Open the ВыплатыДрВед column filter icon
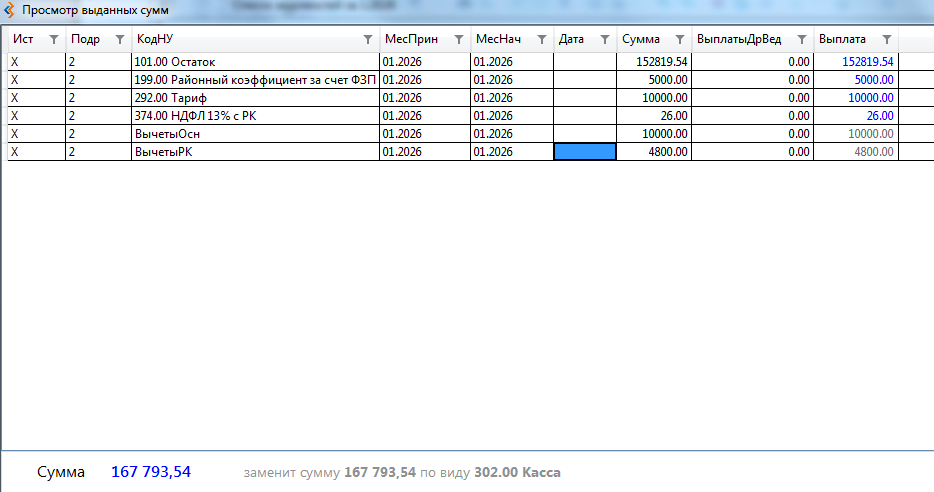Screen dimensions: 934x492 click(801, 40)
